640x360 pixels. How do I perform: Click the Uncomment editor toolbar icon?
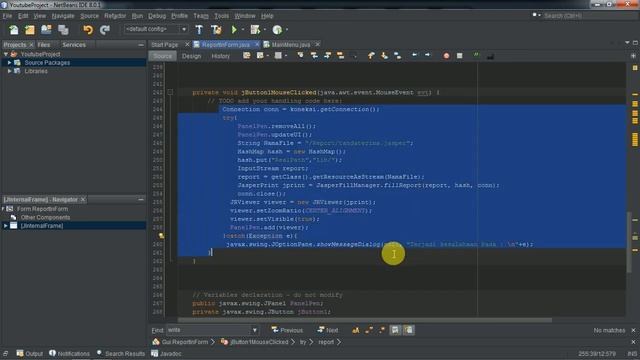pos(490,56)
